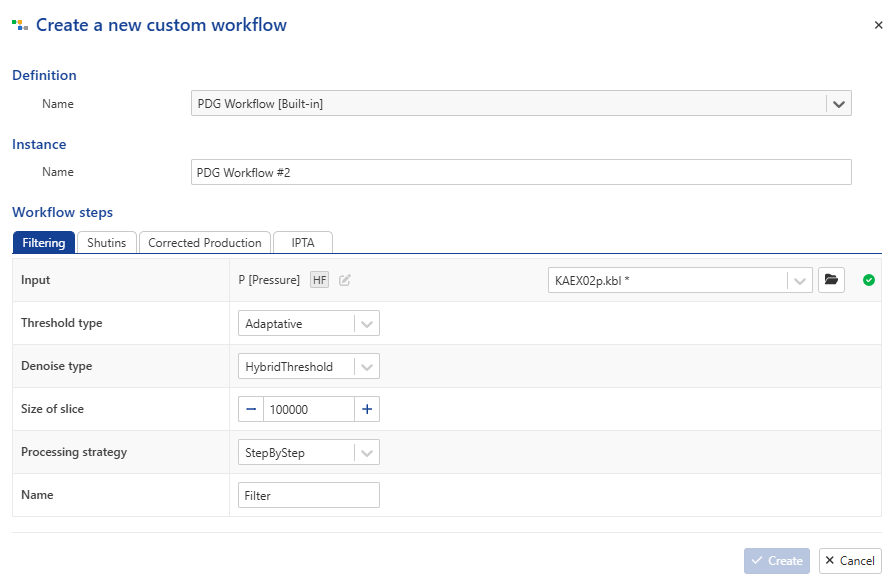Expand the Definition Name dropdown

[839, 104]
